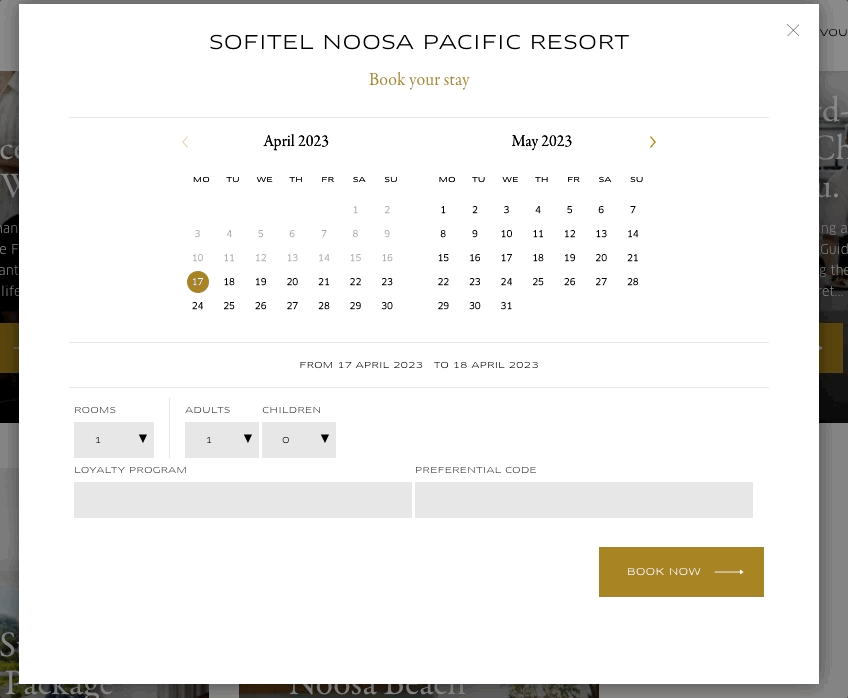
Task: Go to next month using right chevron
Action: point(653,143)
